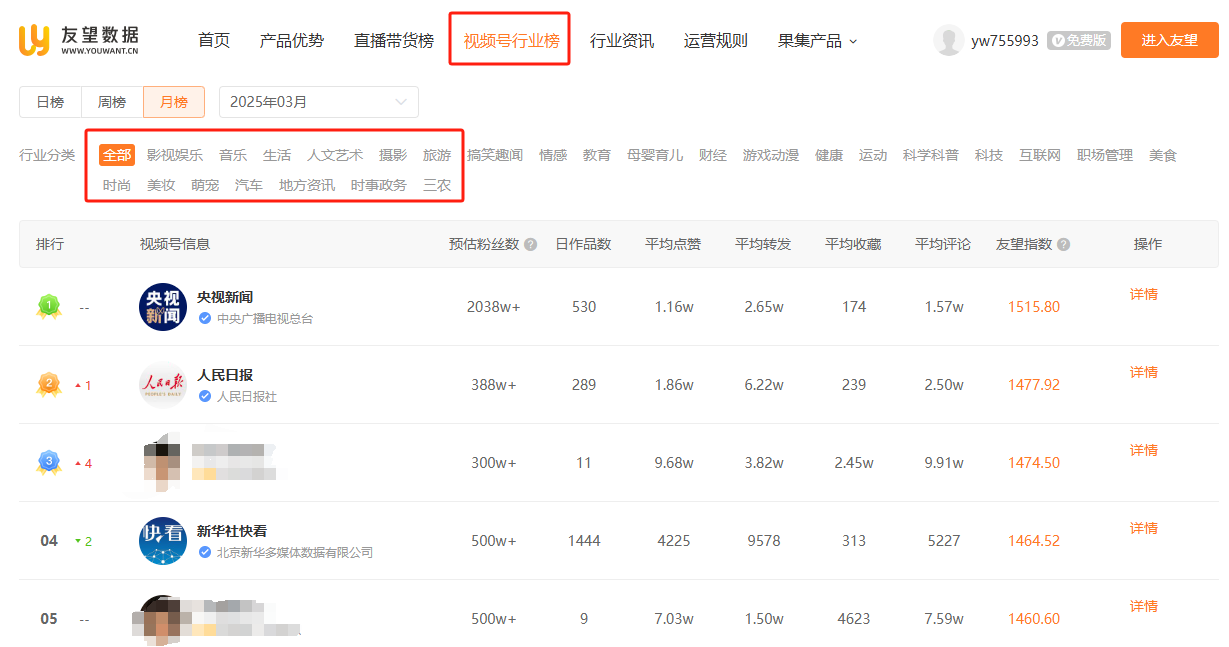Filter by 影视娱乐 category
This screenshot has height=647, width=1229.
(175, 155)
